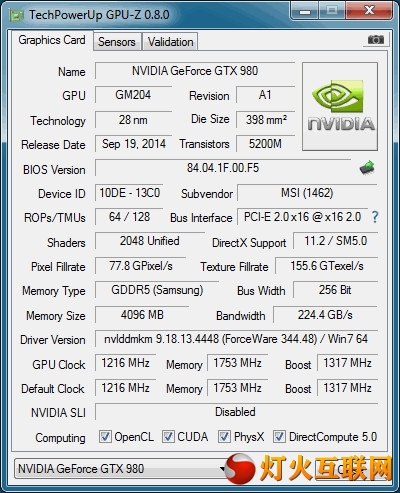Click GPU Clock value 1216 MHz
Viewport: 400px width, 493px height.
point(126,363)
